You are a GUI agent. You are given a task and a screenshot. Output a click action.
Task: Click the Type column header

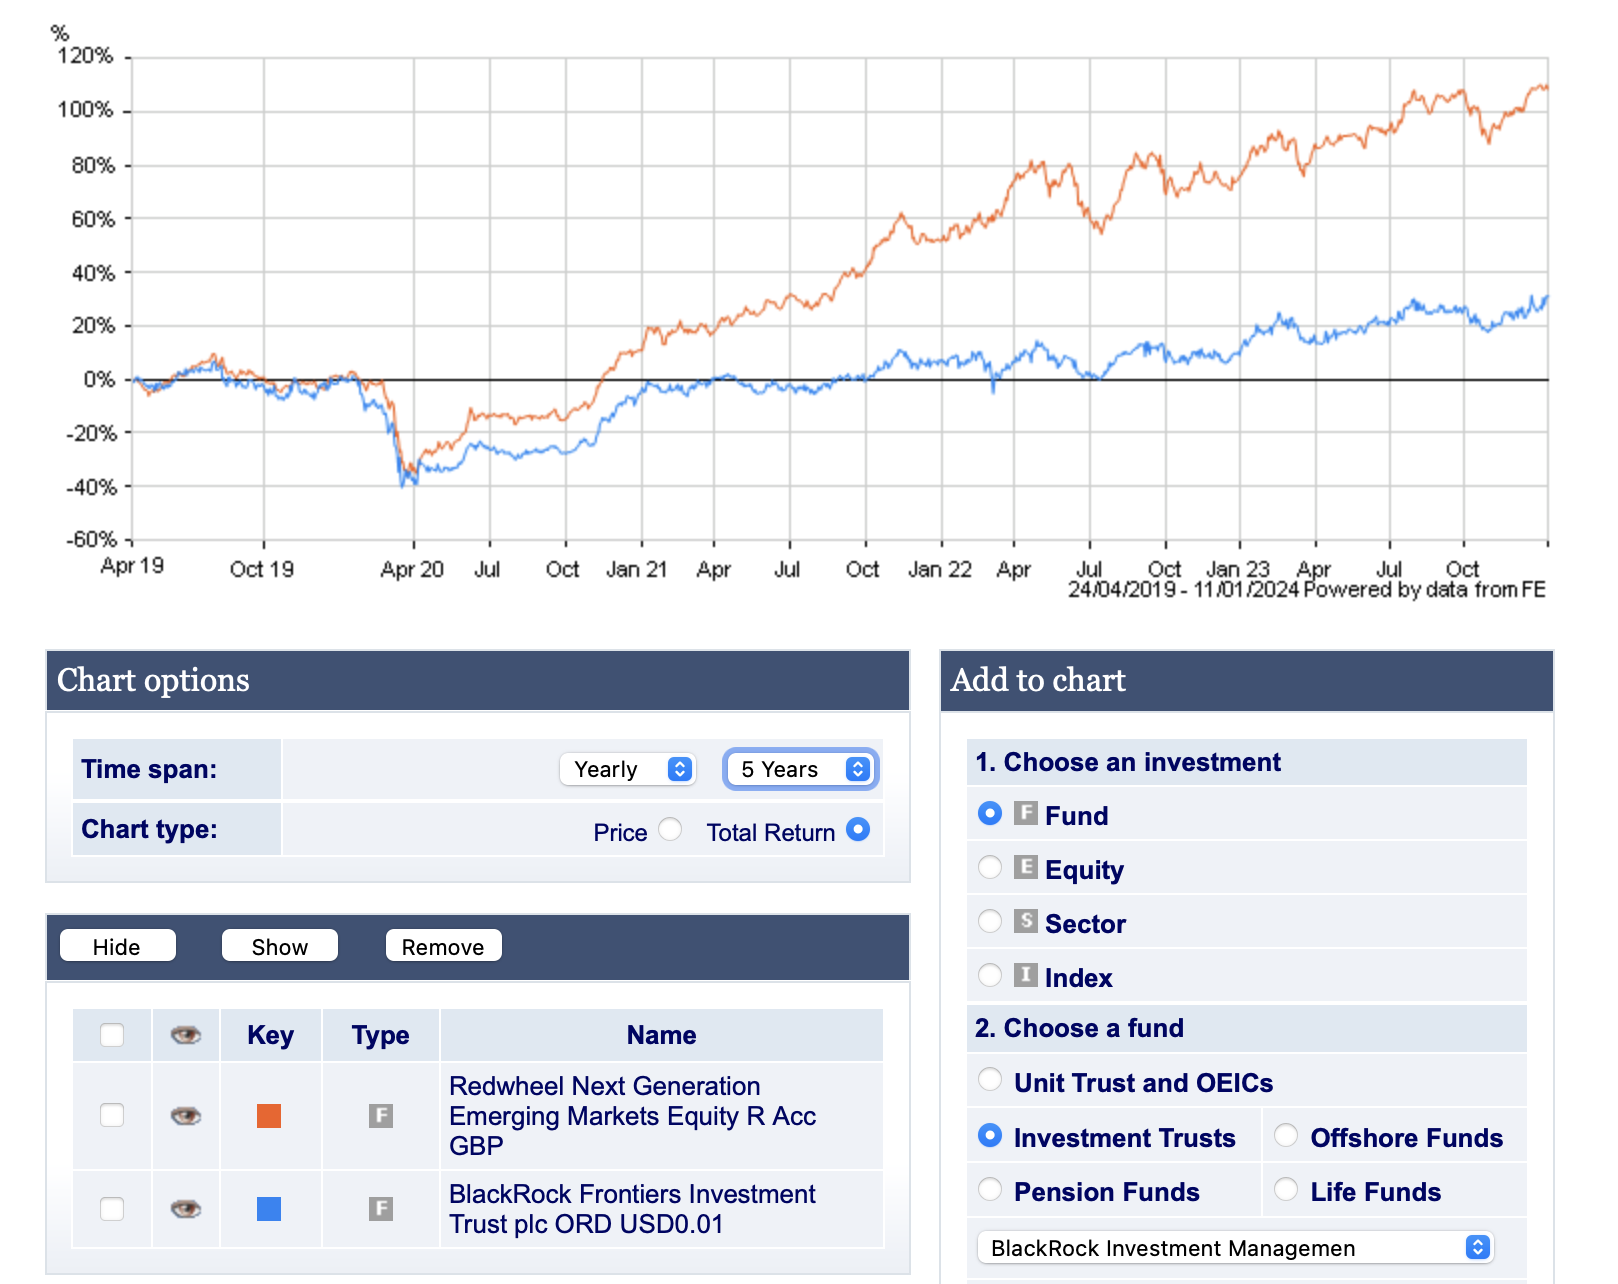381,1035
